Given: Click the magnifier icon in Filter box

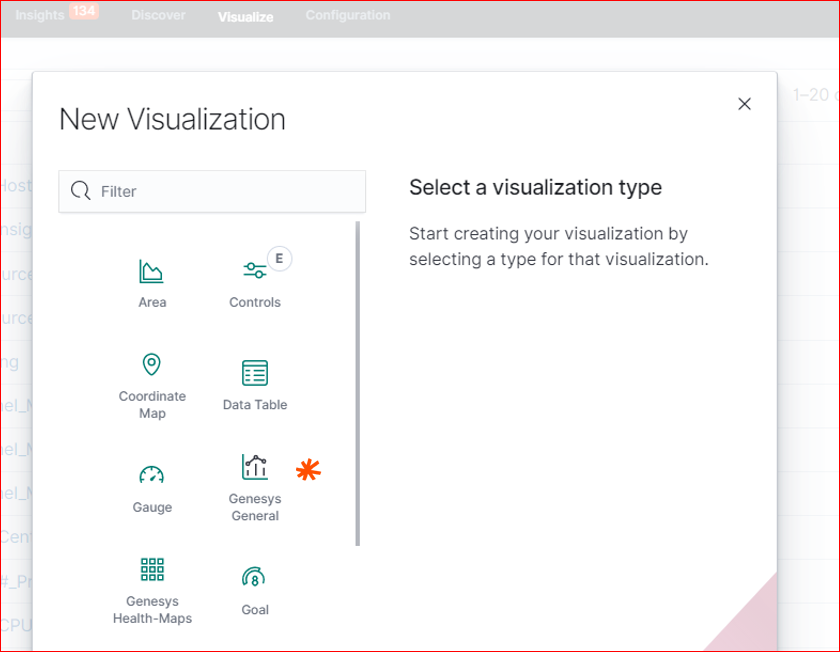Looking at the screenshot, I should click(x=82, y=191).
